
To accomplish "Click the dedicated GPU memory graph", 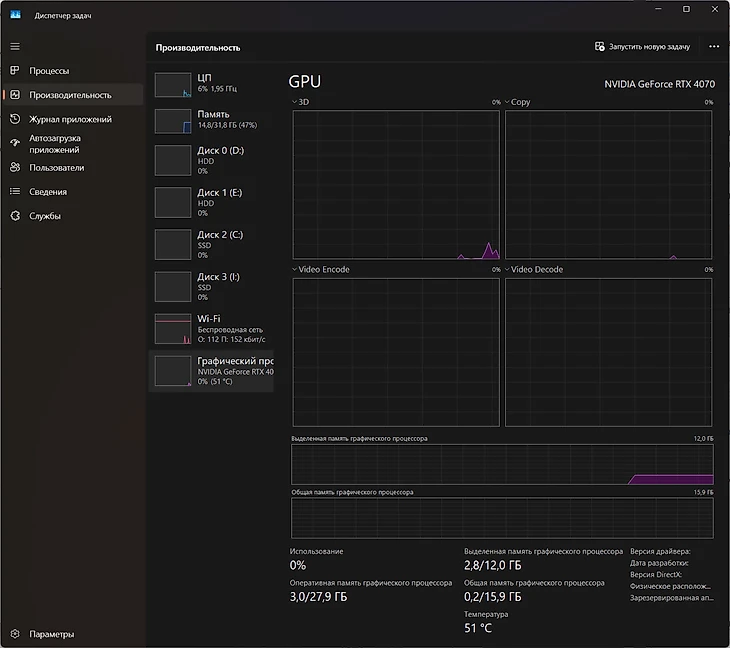I will coord(502,465).
